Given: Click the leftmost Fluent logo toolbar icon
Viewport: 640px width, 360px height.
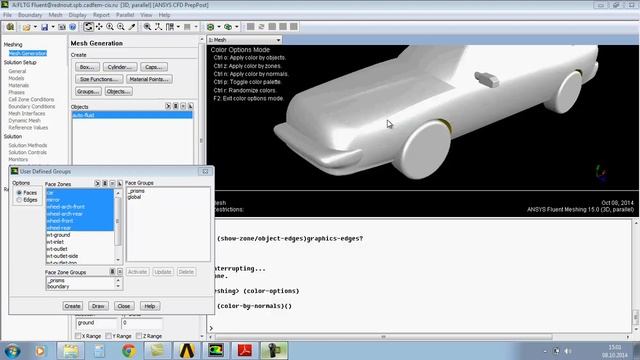Looking at the screenshot, I should tap(10, 27).
